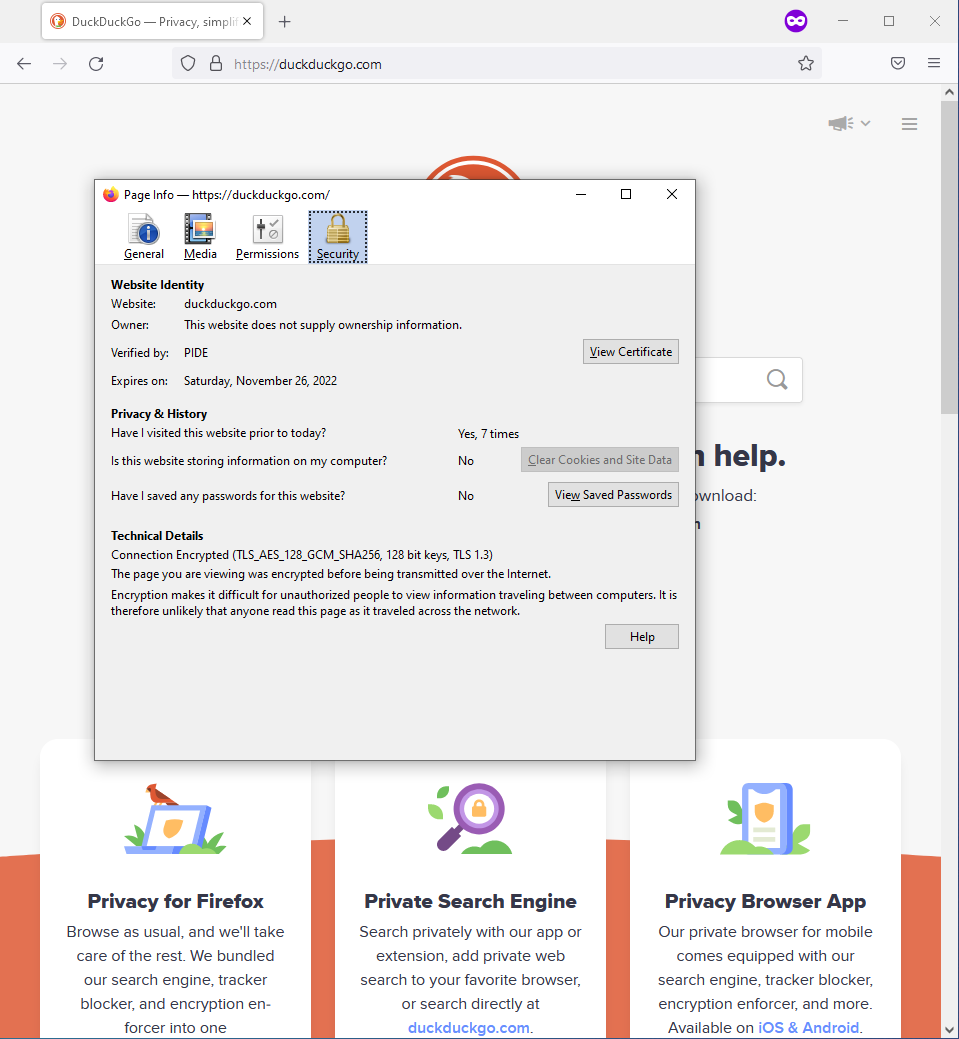The image size is (959, 1039).
Task: Click the search magnifying glass icon
Action: click(776, 380)
